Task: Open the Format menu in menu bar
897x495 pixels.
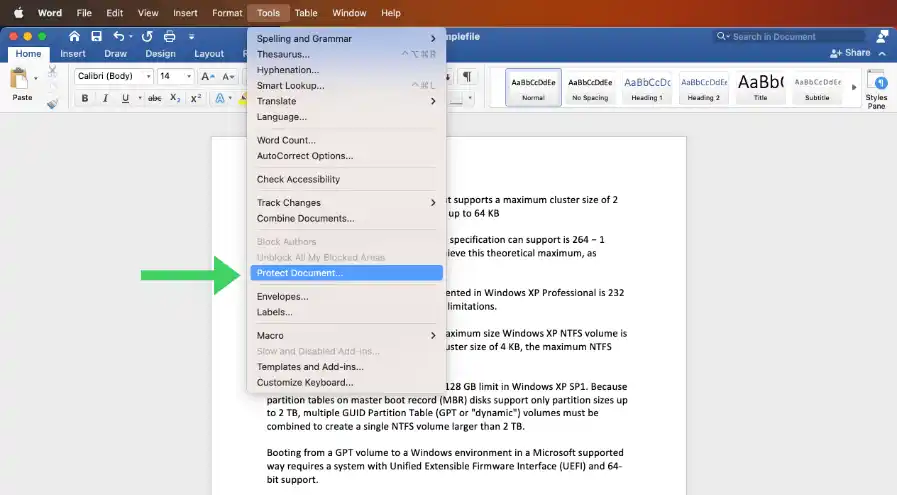Action: coord(227,13)
